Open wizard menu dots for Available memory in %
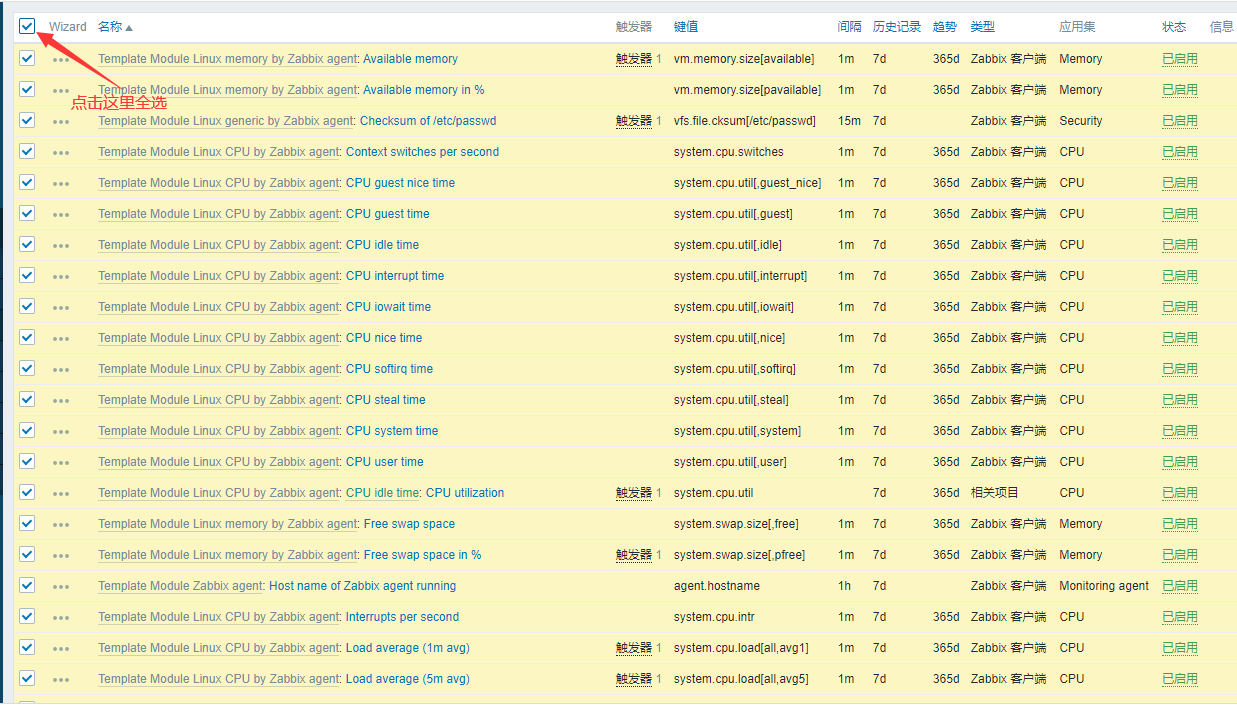 tap(61, 90)
